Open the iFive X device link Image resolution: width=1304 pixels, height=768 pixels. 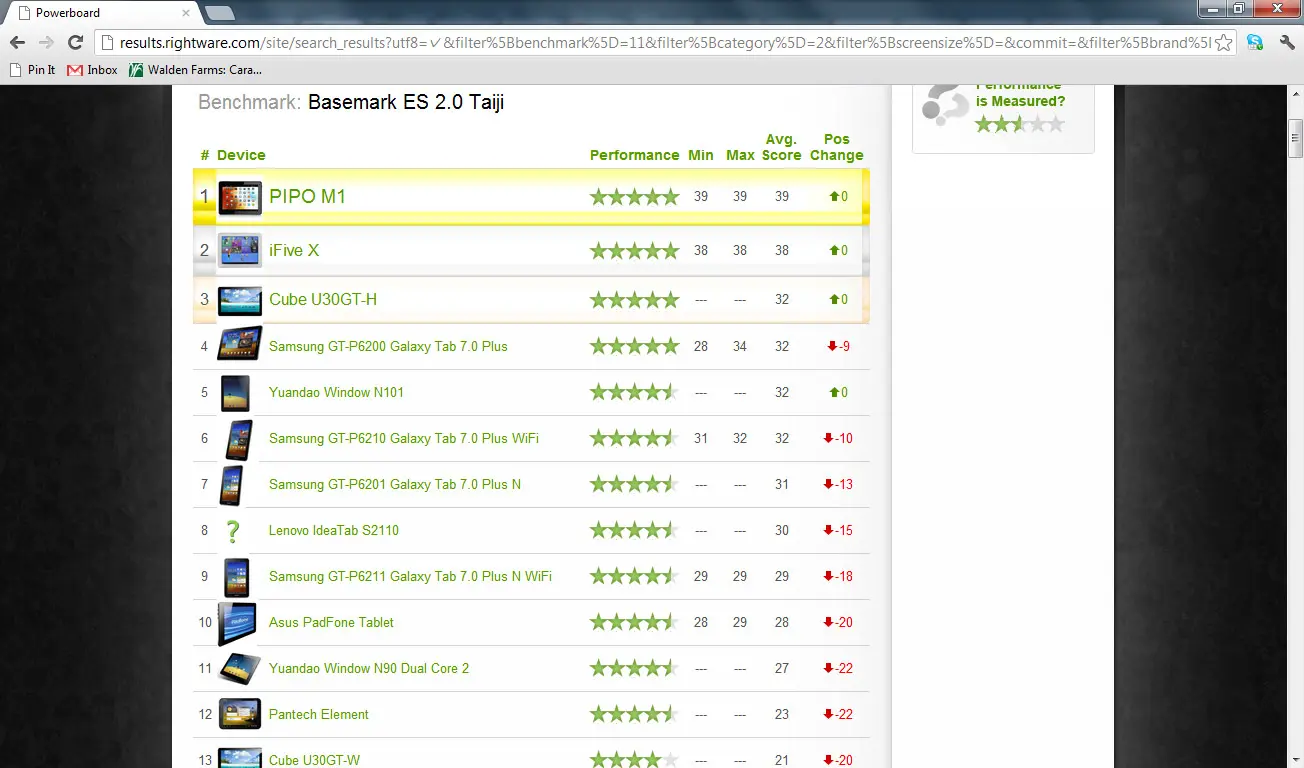(294, 250)
